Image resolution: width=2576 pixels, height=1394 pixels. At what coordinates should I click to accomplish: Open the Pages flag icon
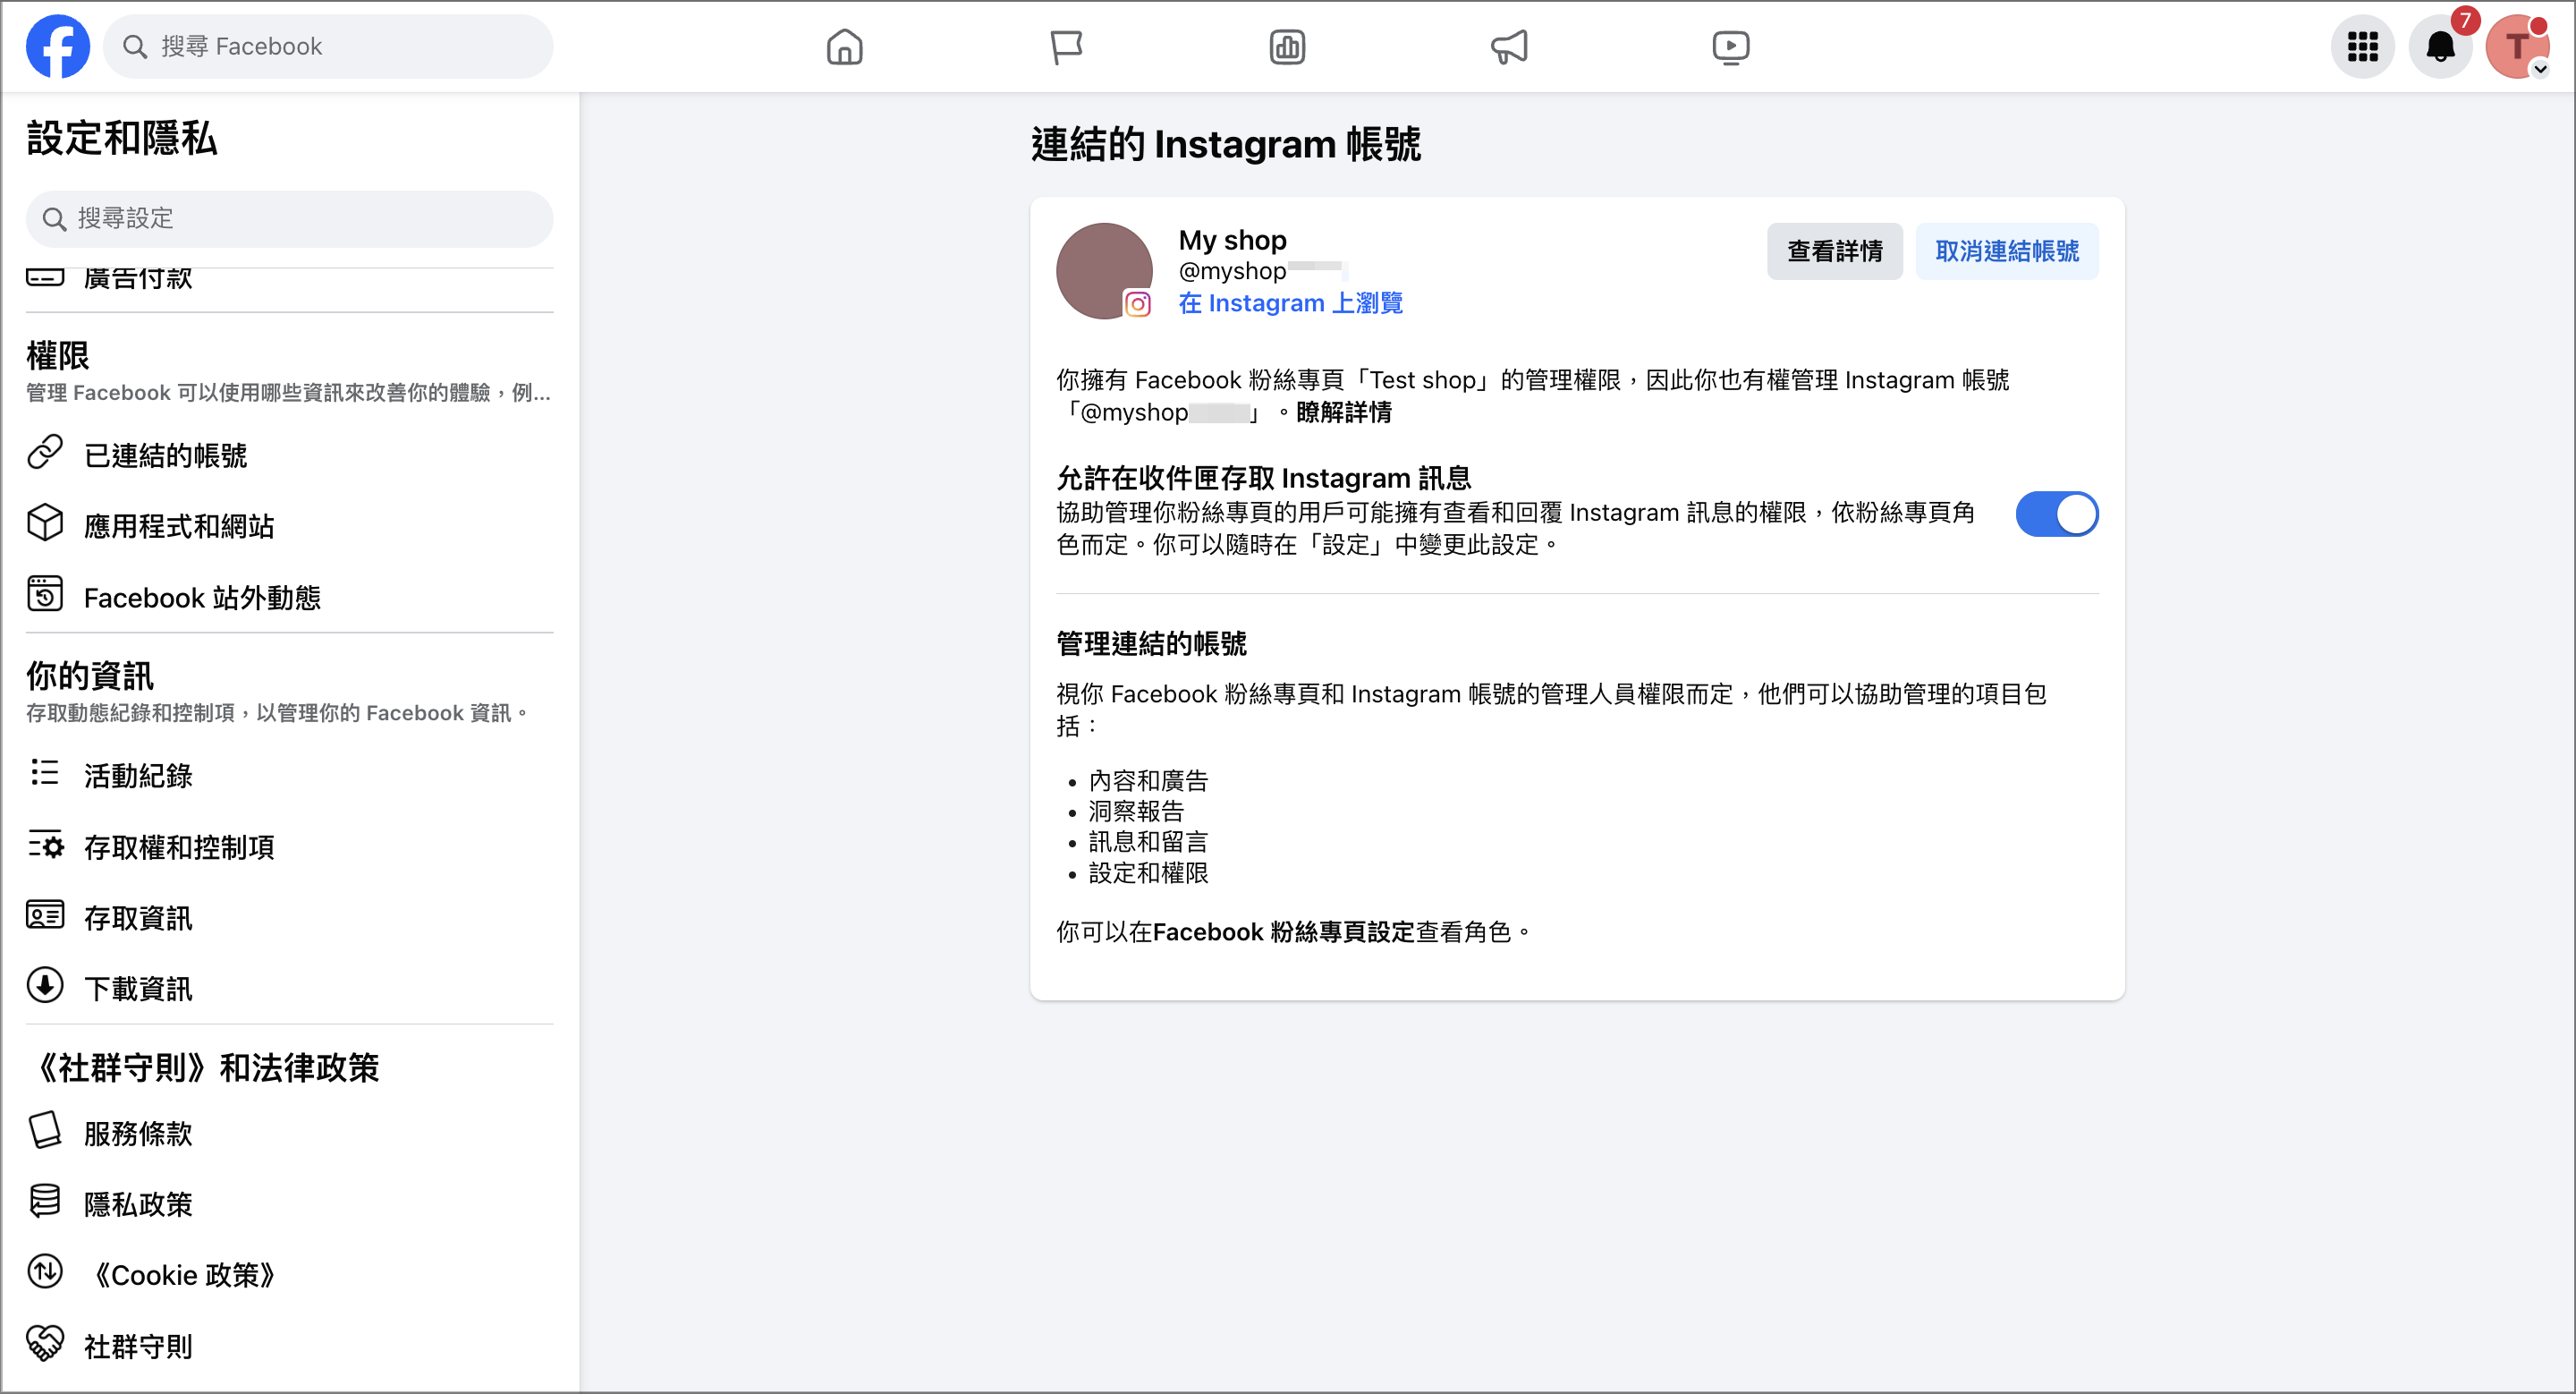click(x=1066, y=46)
